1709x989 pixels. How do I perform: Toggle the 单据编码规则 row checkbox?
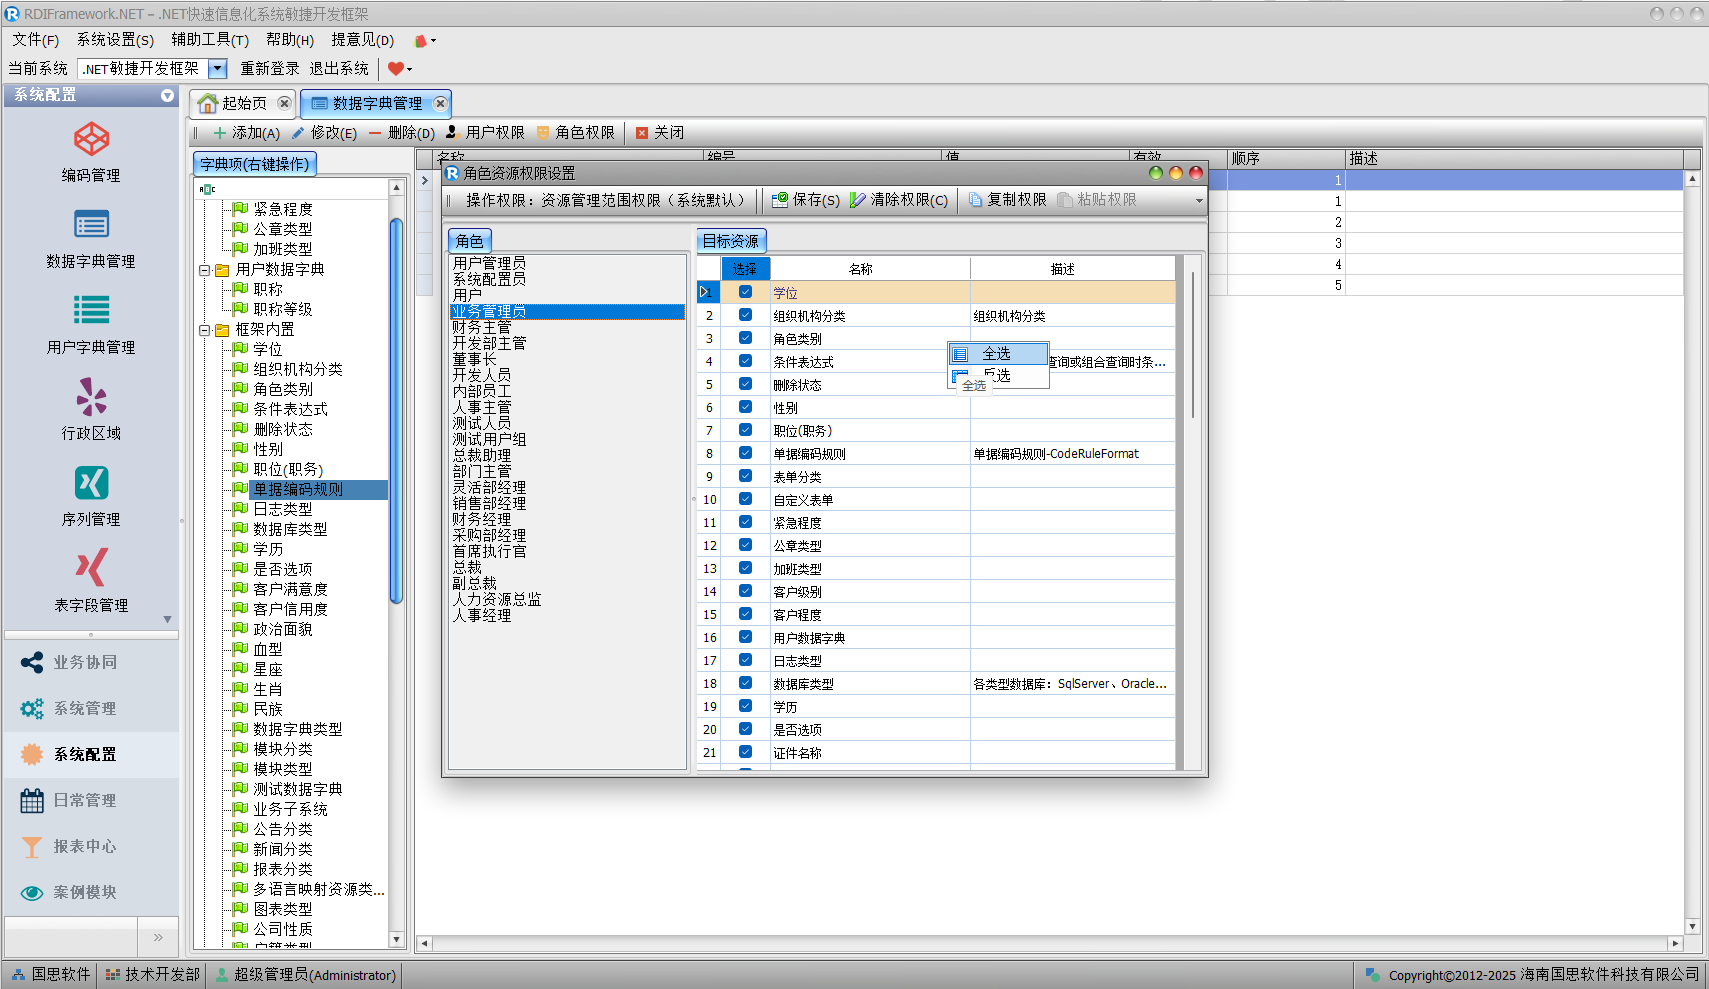(745, 453)
